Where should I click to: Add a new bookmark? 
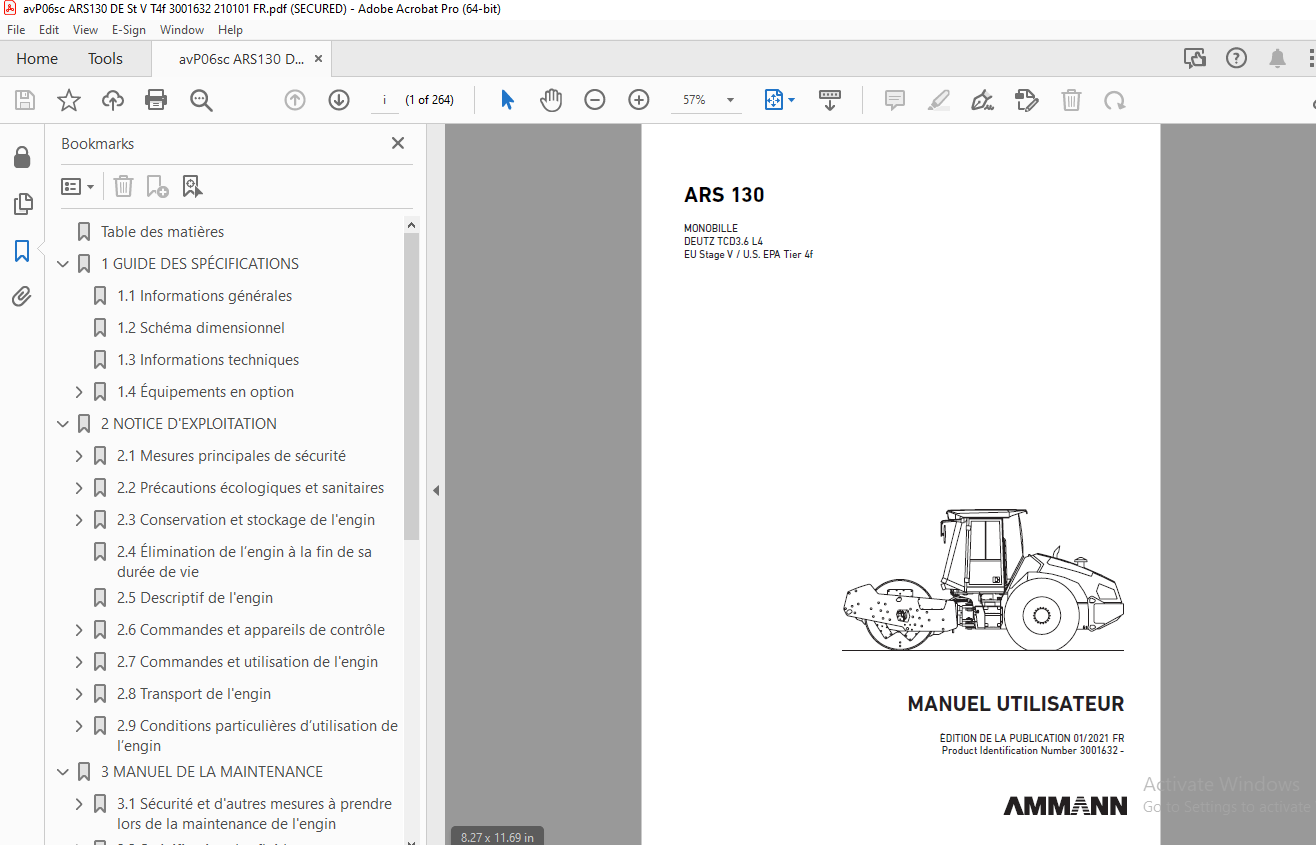pyautogui.click(x=157, y=186)
